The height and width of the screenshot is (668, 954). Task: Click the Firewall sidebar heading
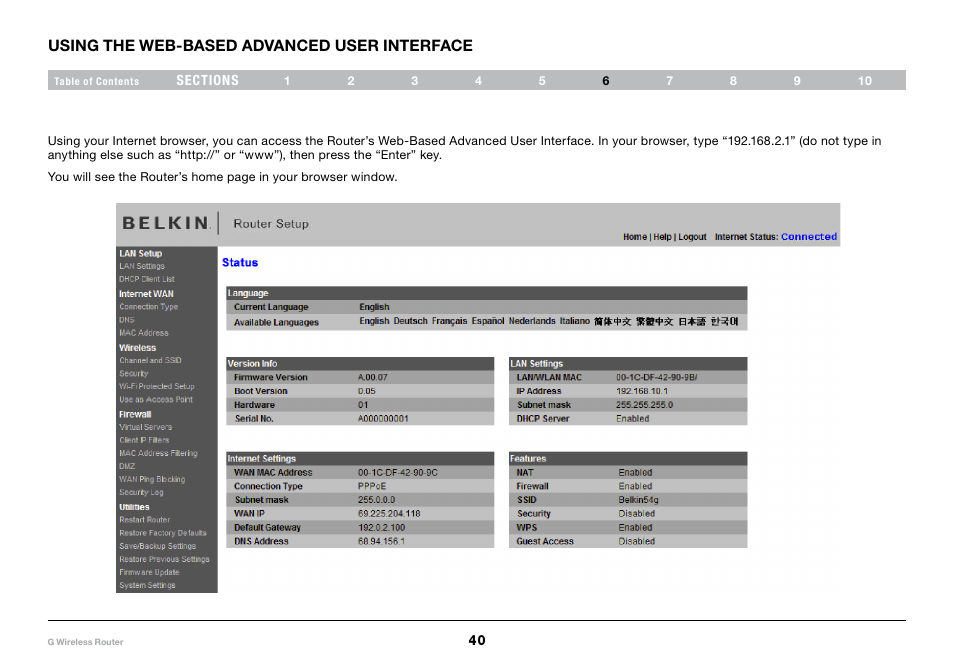tap(135, 414)
